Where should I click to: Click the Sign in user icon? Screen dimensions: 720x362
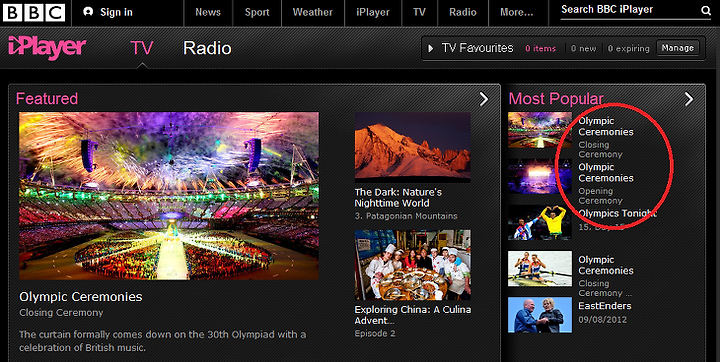point(88,12)
